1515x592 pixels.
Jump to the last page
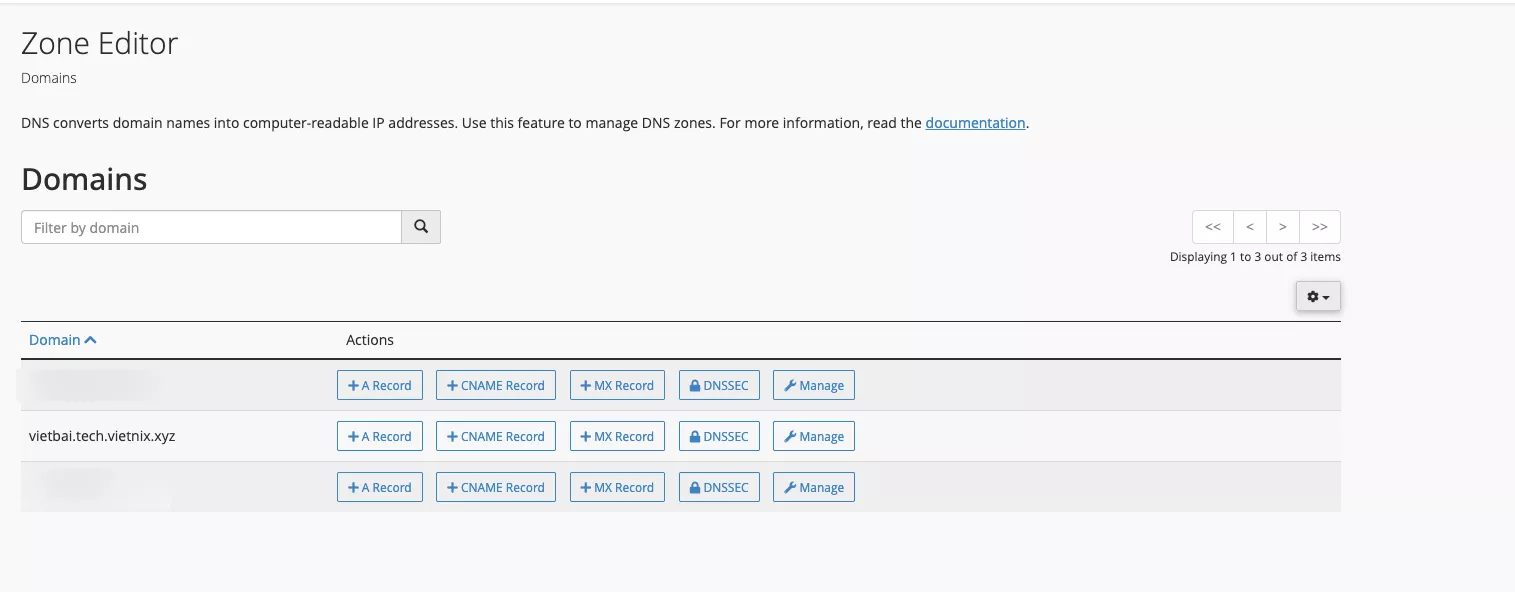click(x=1319, y=227)
